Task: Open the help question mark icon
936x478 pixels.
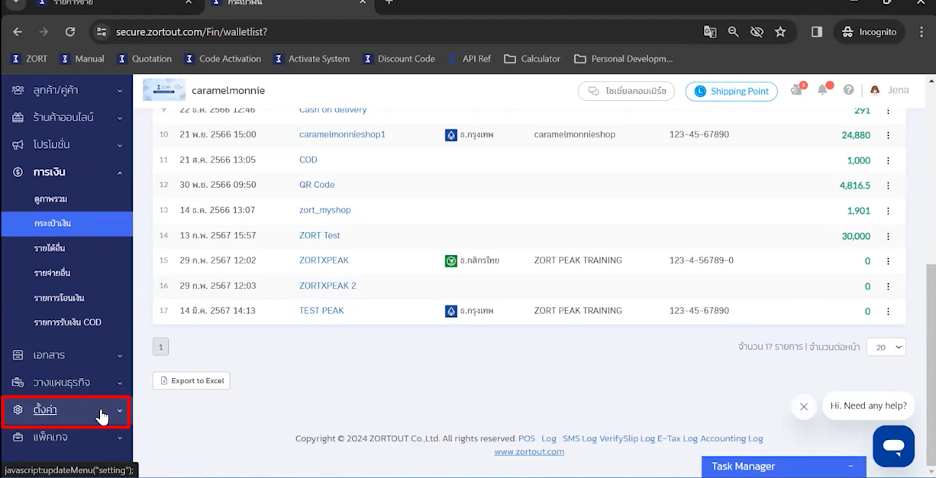Action: click(849, 91)
